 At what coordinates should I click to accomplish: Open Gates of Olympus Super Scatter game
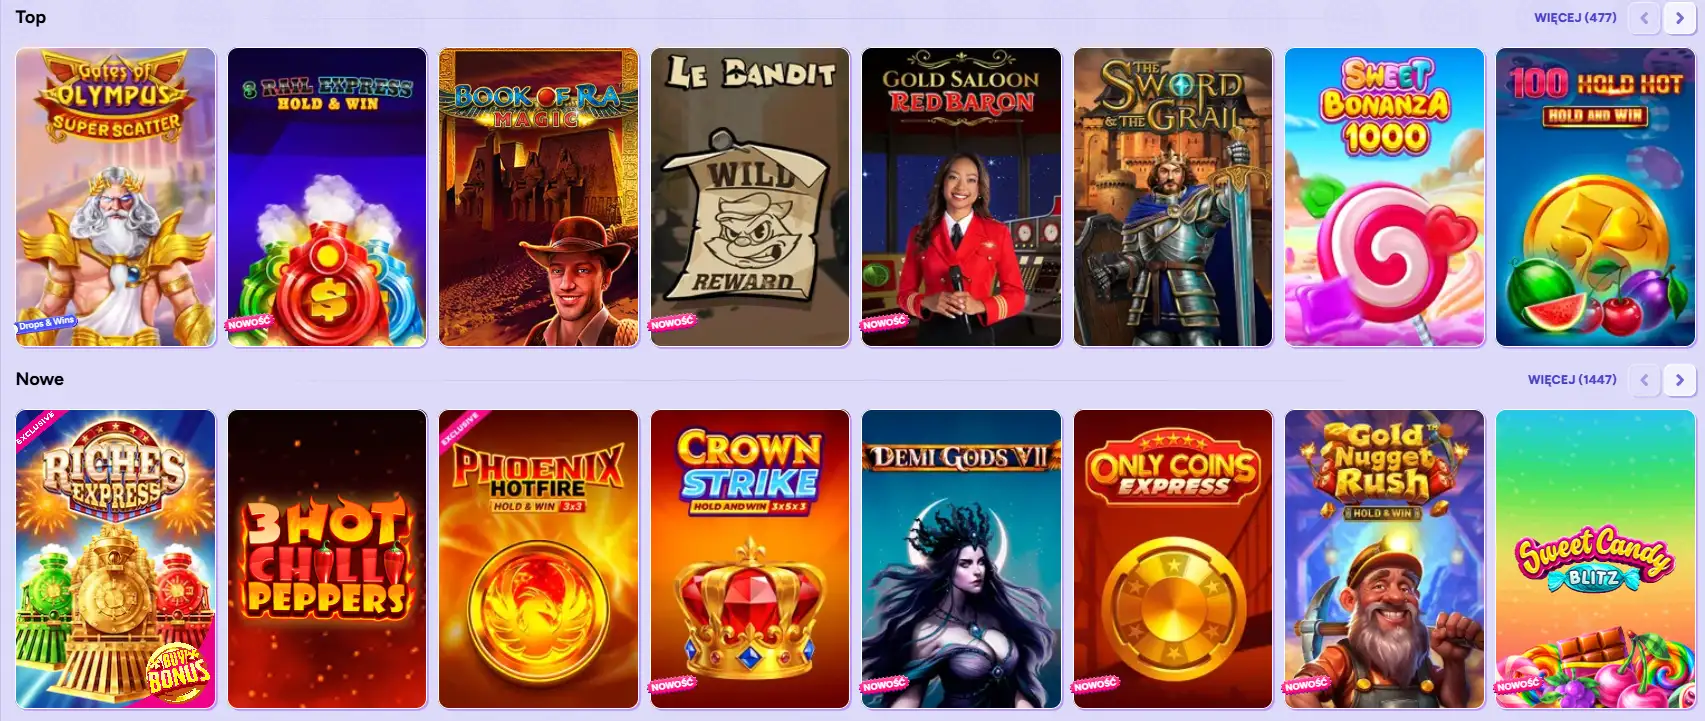(116, 197)
